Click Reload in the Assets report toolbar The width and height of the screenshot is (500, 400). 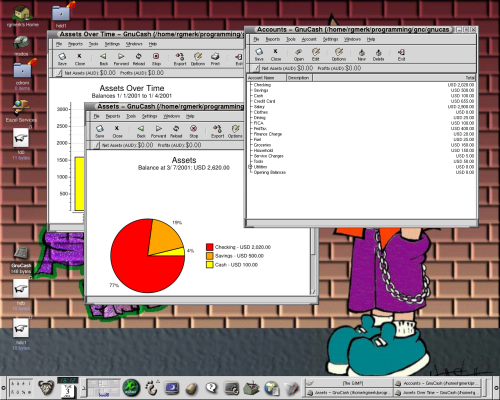pos(176,131)
